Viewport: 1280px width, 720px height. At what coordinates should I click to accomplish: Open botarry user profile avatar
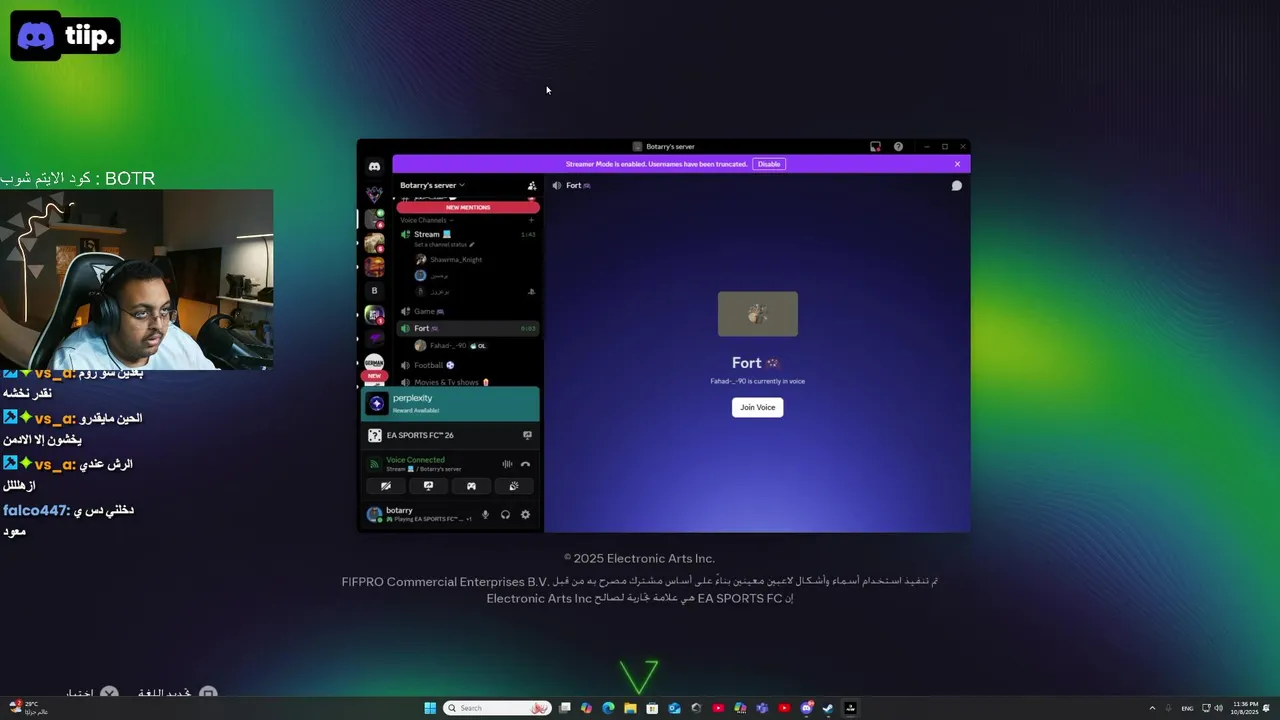tap(374, 514)
